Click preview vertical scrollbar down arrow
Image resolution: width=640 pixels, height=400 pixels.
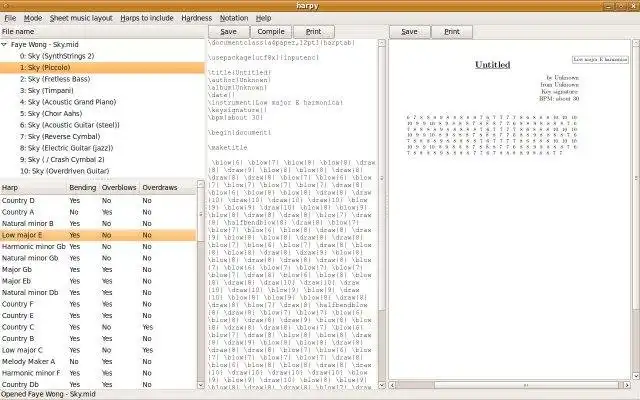(x=636, y=376)
